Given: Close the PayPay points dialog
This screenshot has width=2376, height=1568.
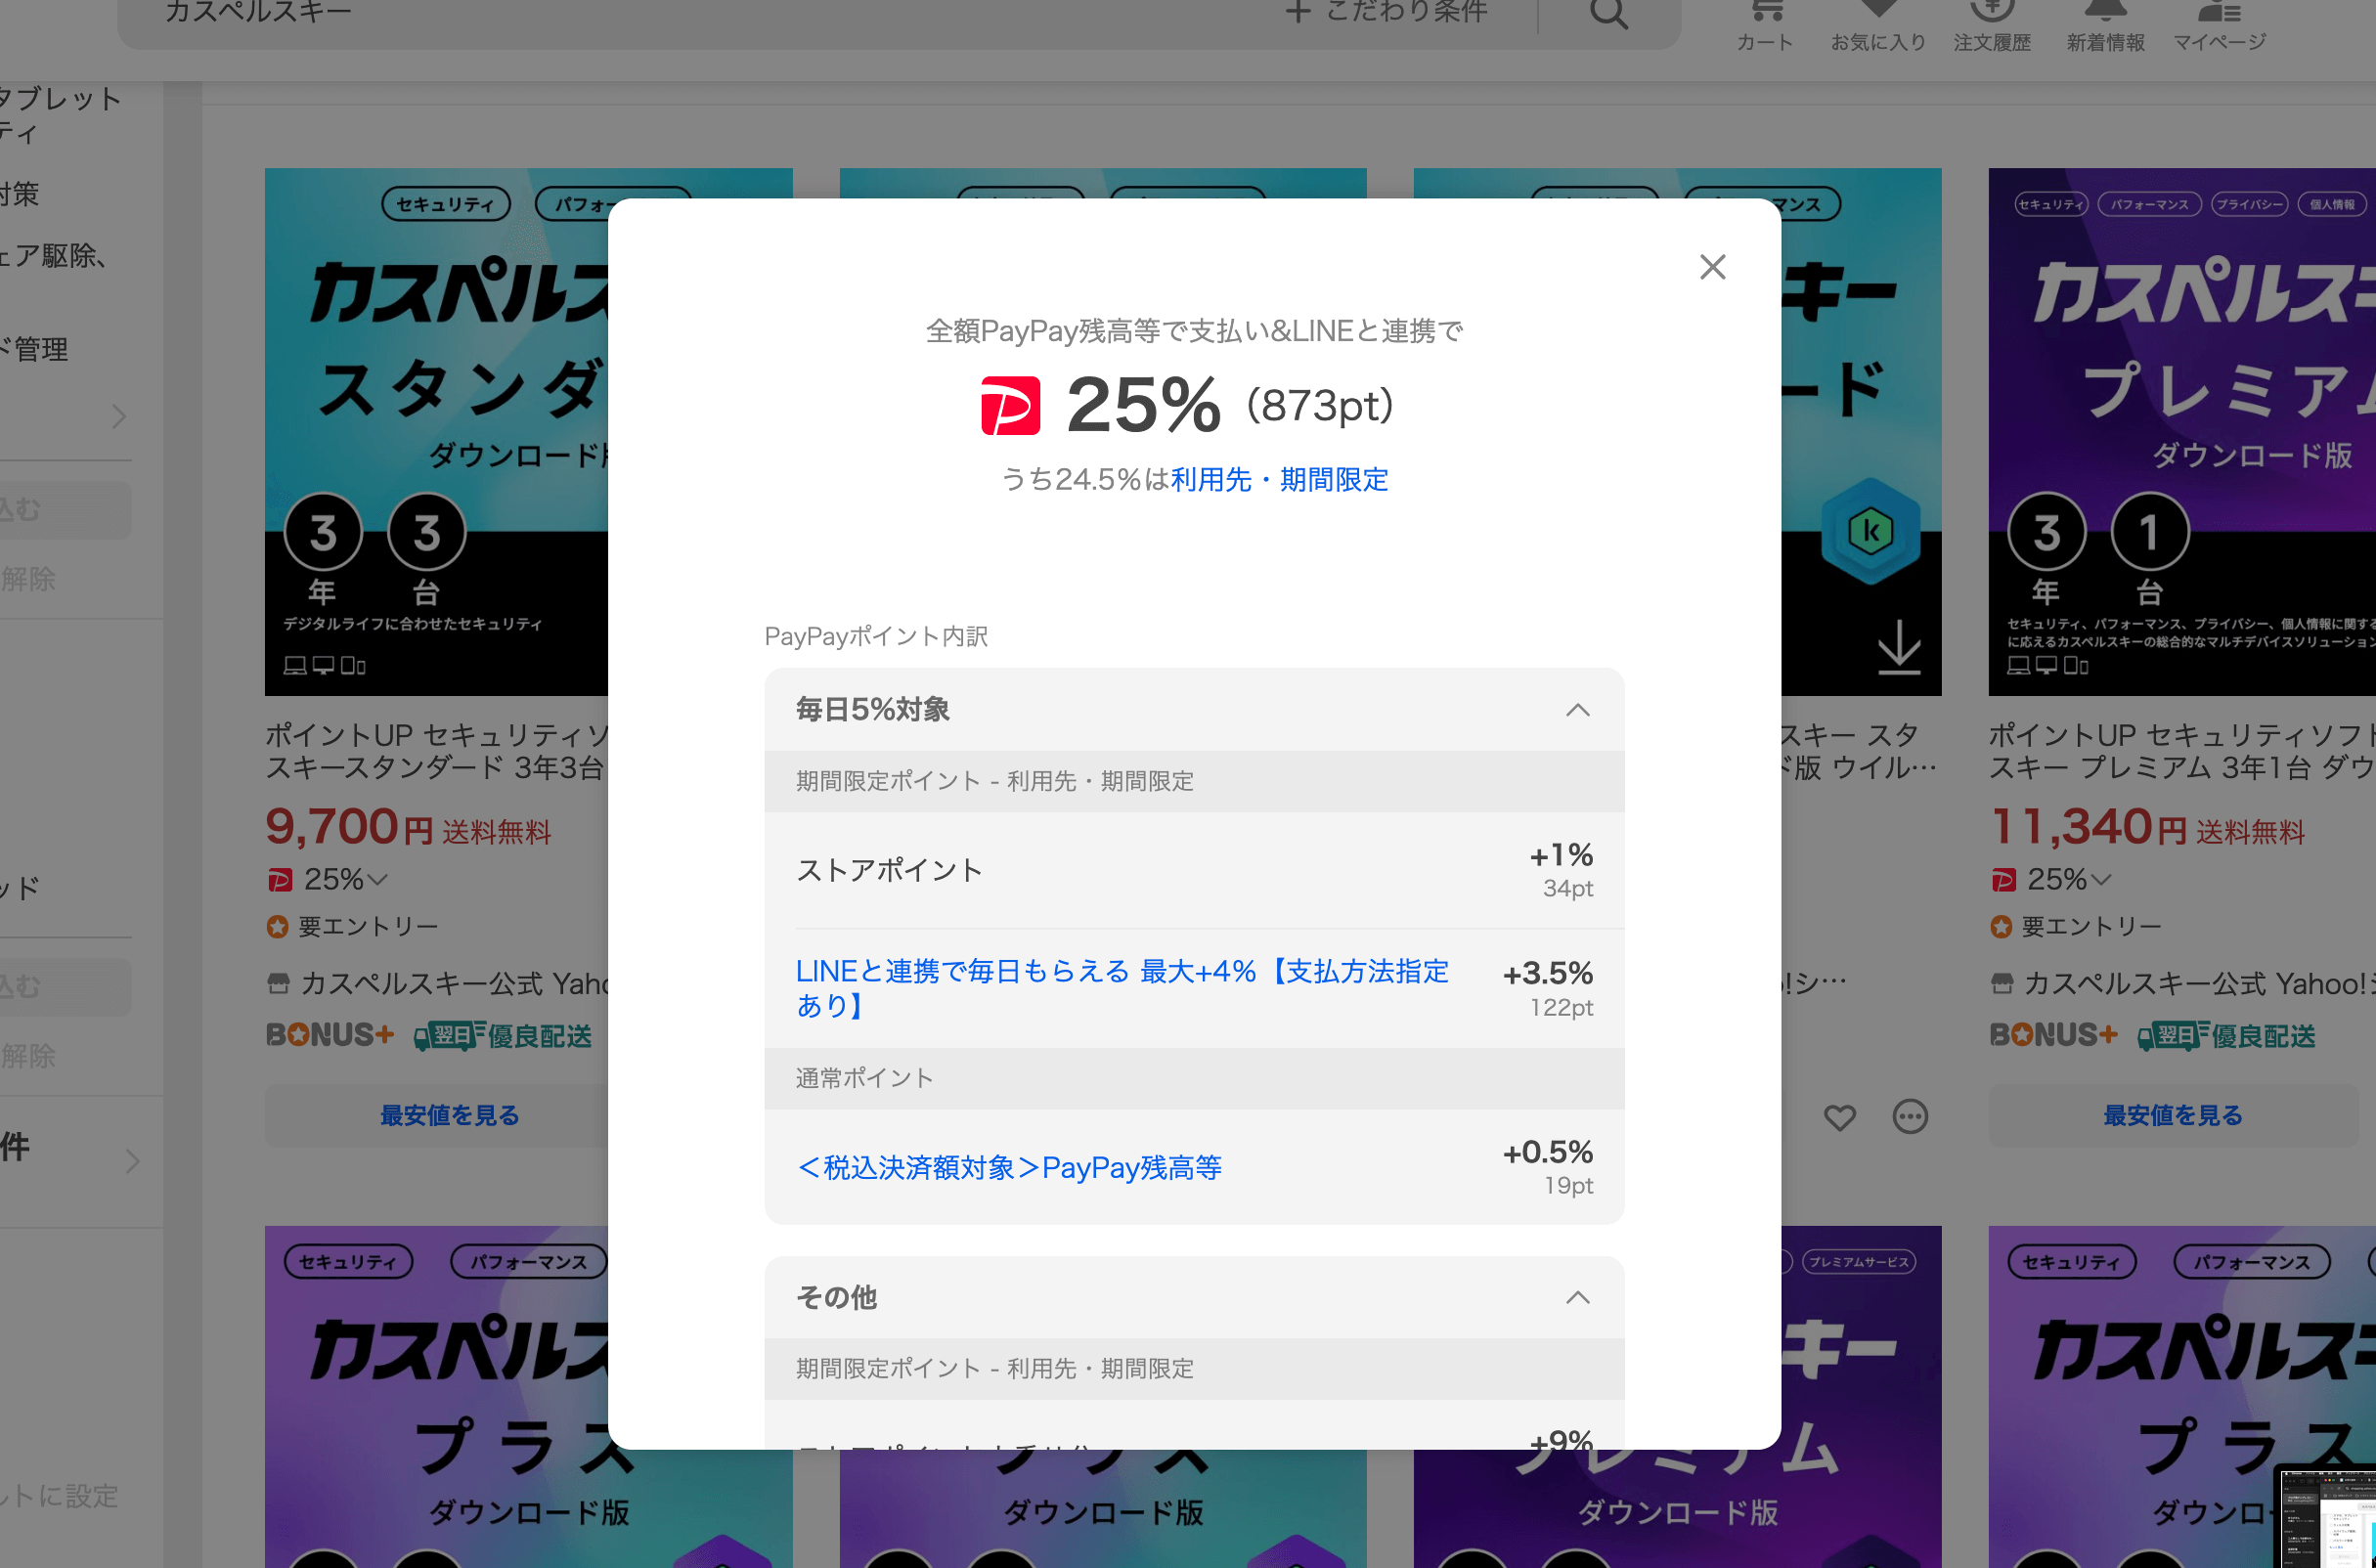Looking at the screenshot, I should pyautogui.click(x=1712, y=267).
